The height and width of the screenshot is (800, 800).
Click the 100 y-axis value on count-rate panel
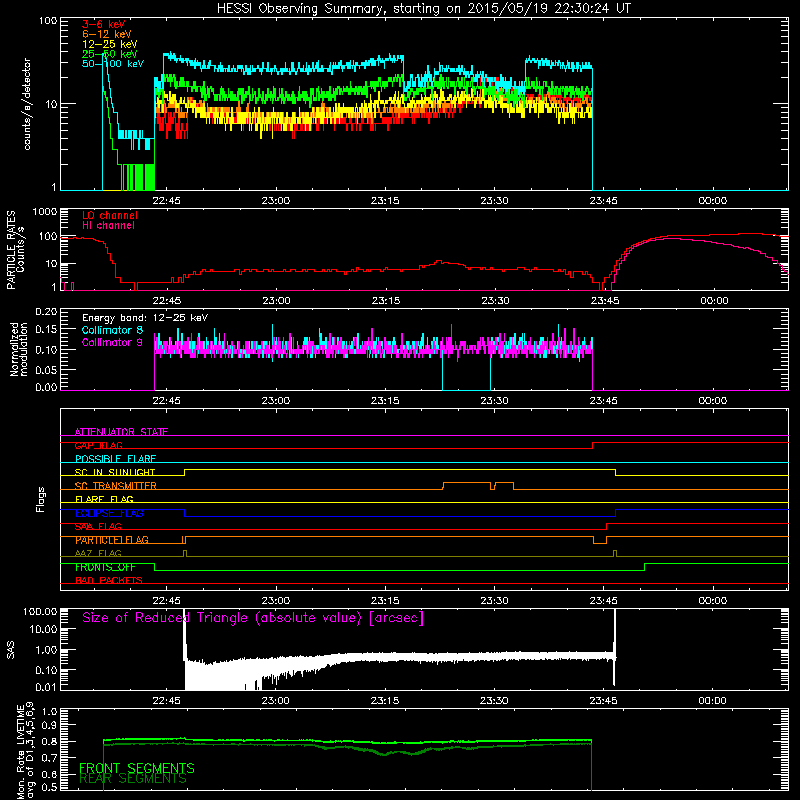coord(47,21)
